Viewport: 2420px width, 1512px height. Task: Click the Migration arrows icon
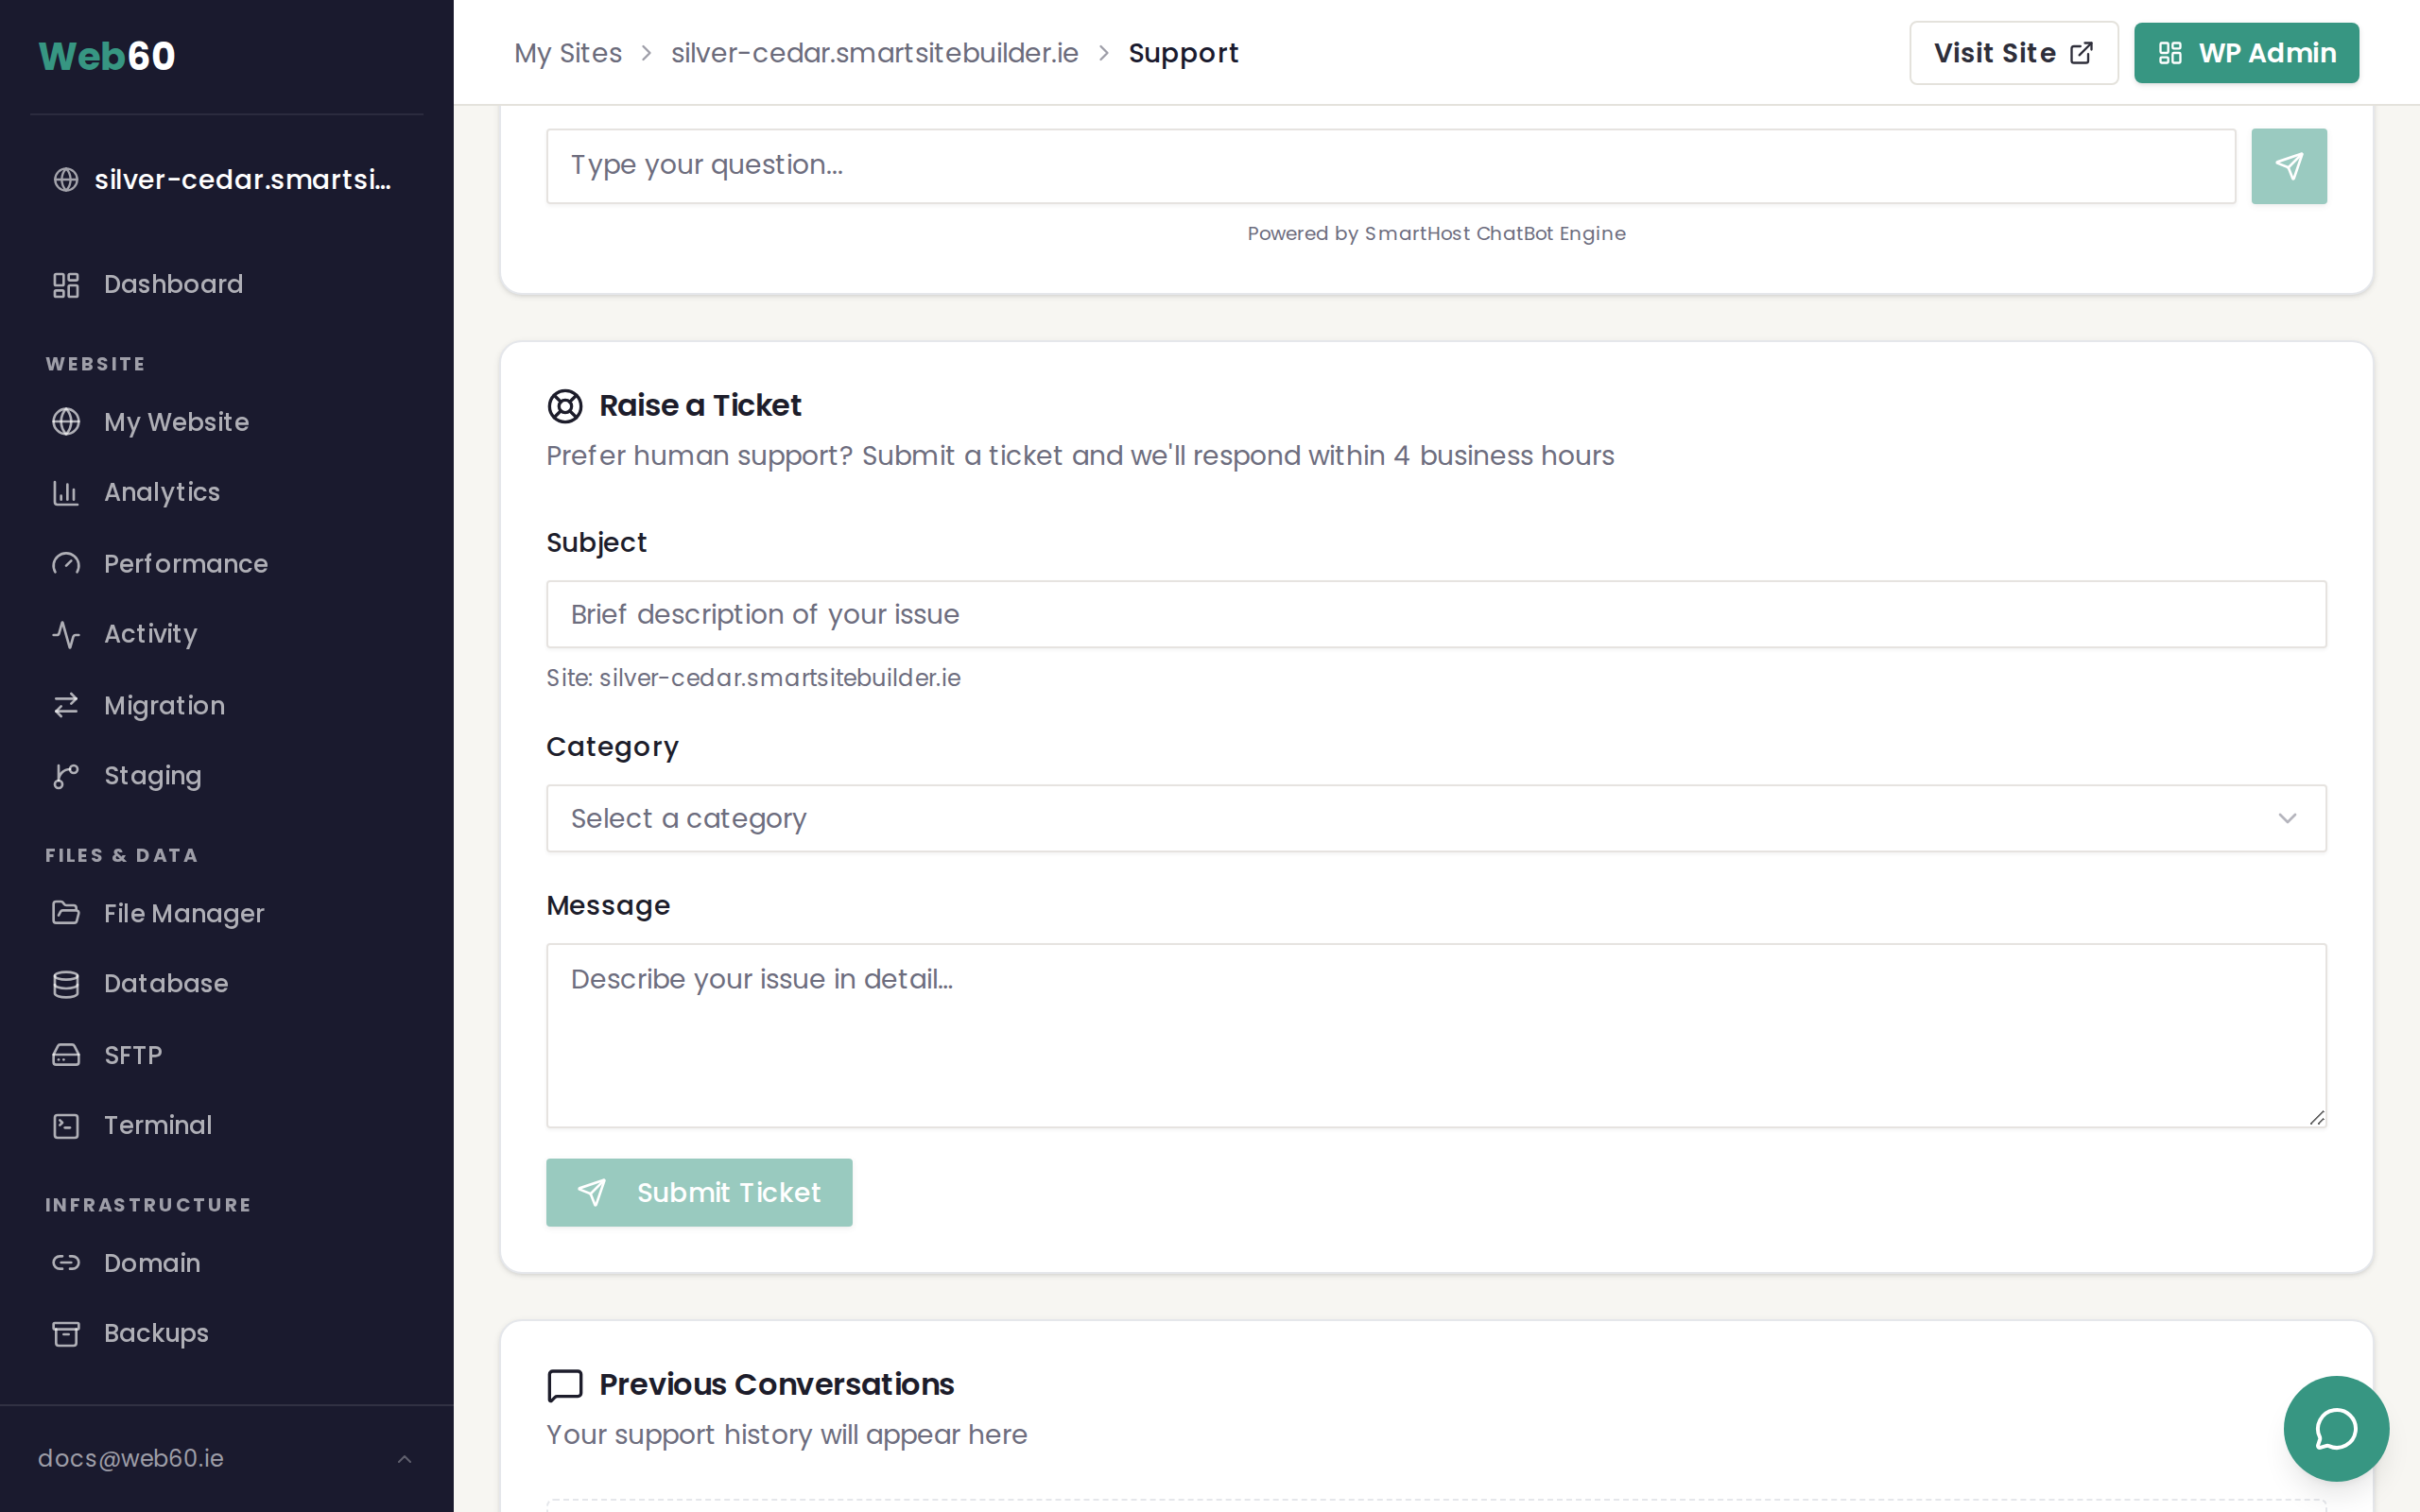click(x=66, y=706)
